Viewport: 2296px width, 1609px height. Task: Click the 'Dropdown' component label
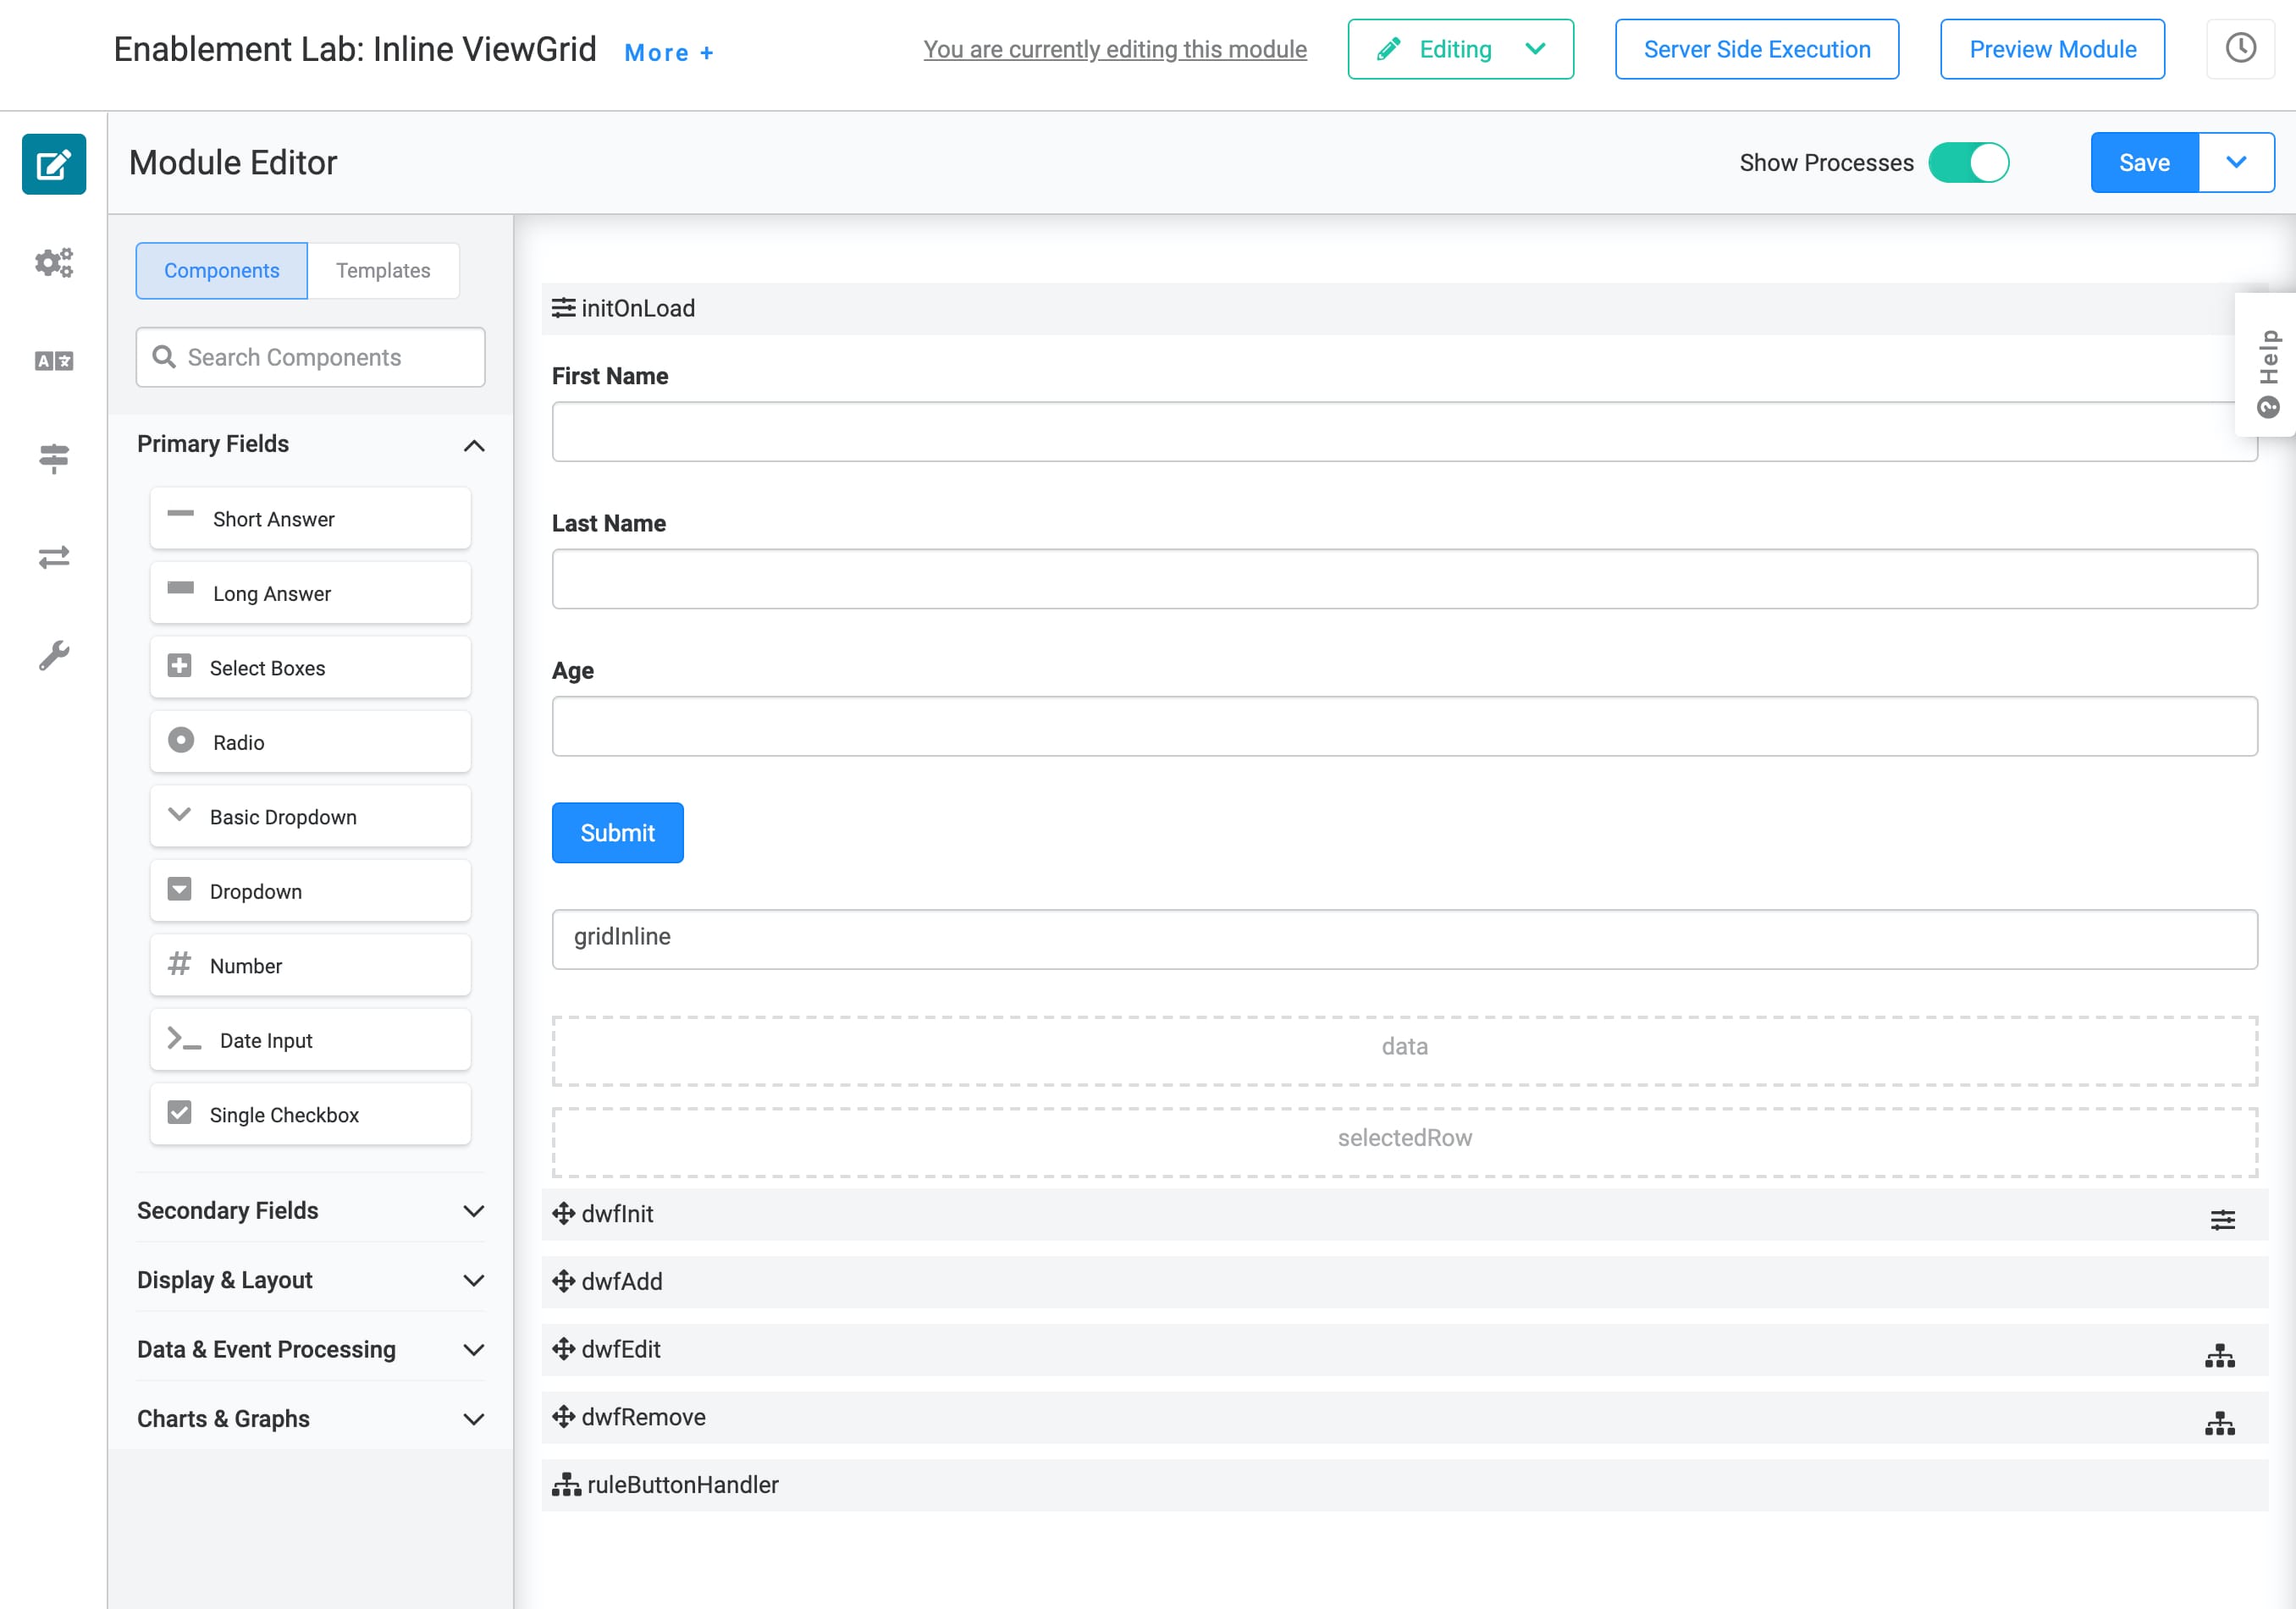[x=256, y=891]
